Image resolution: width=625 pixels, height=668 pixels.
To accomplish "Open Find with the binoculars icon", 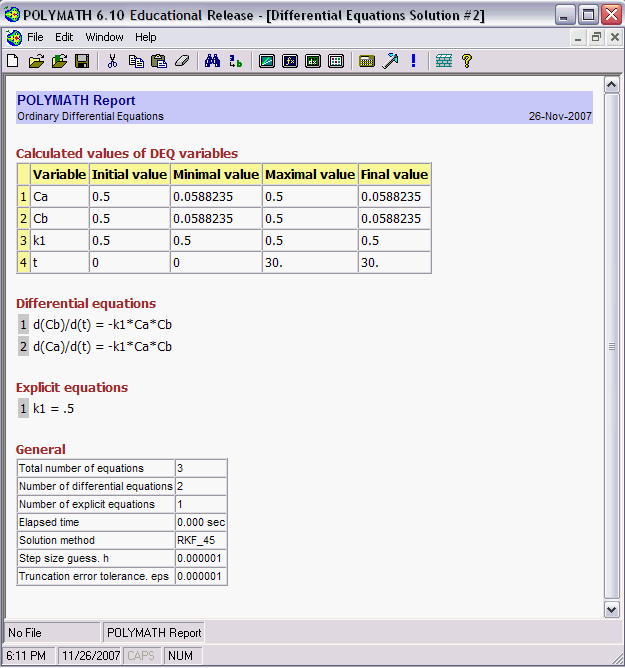I will pos(212,61).
